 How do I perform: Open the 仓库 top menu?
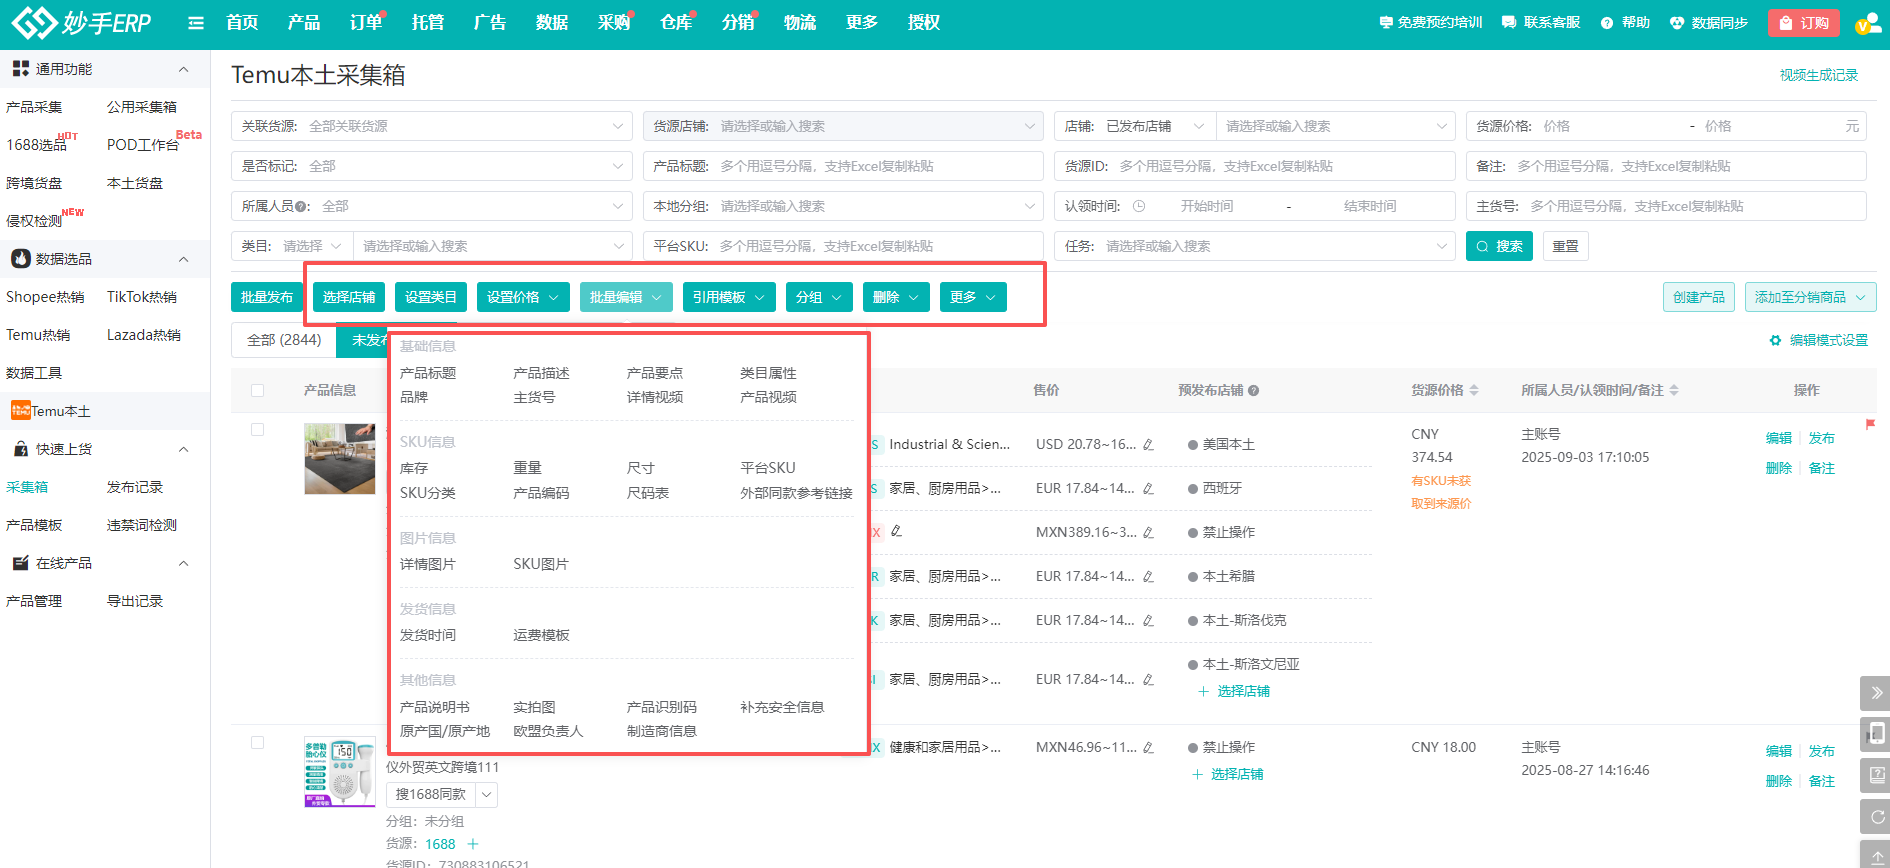[x=676, y=23]
